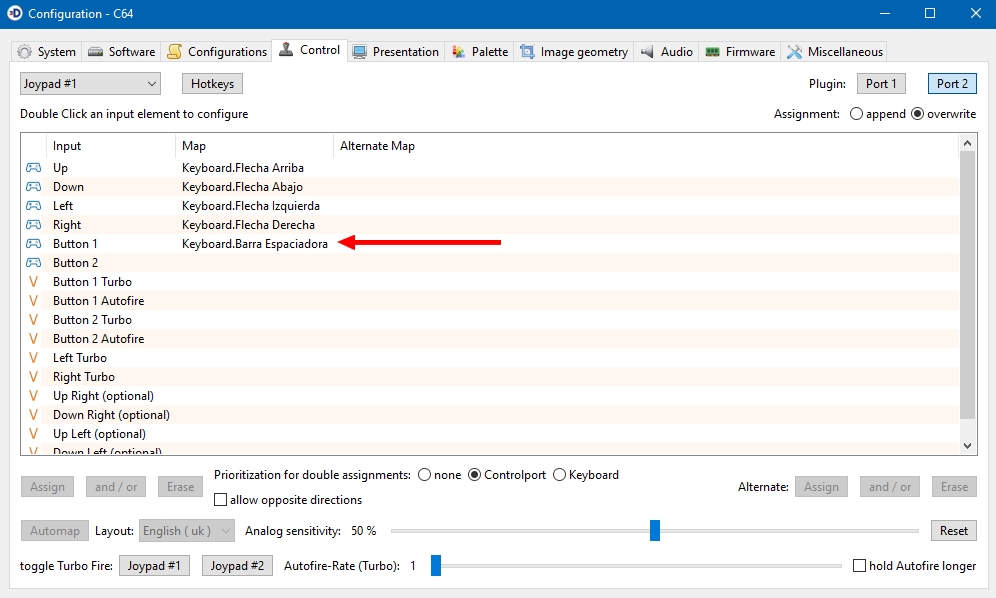
Task: Click the V icon beside Left Turbo
Action: point(34,358)
